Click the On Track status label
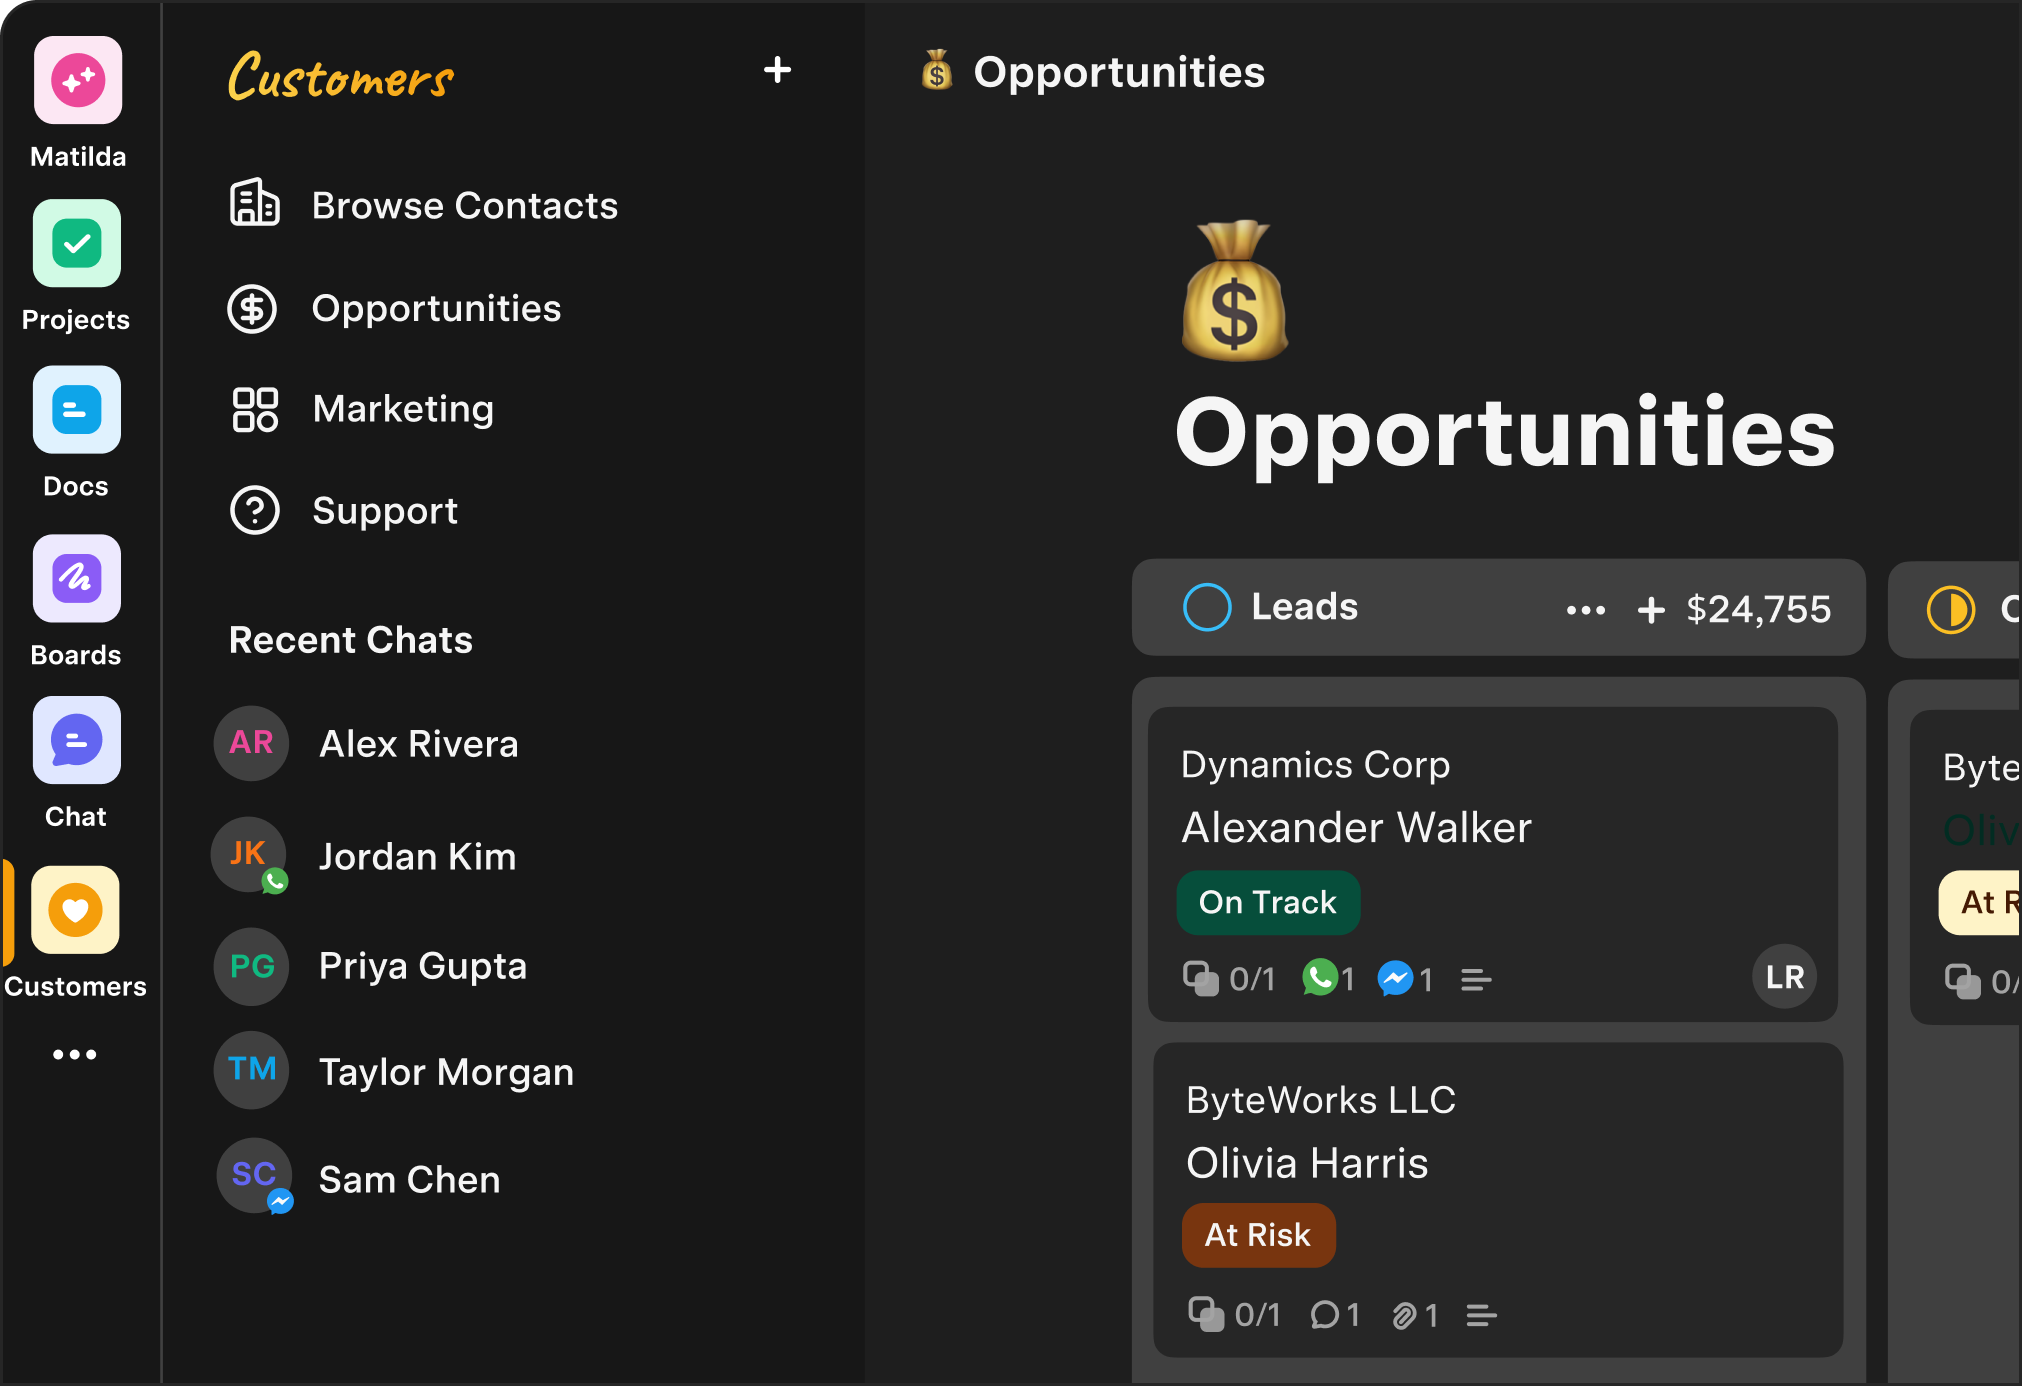Screen dimensions: 2022x1386 click(x=1267, y=902)
